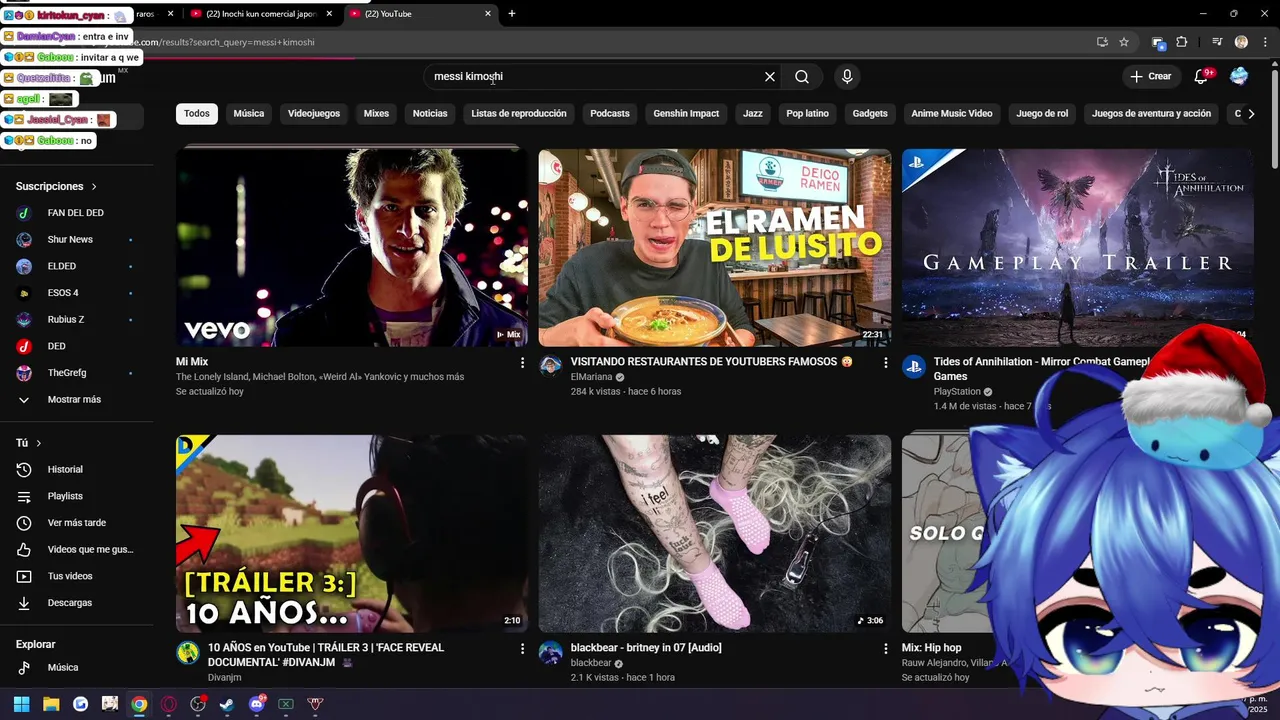
Task: Open options for 10 AÑOS en YouTube video
Action: coord(522,649)
